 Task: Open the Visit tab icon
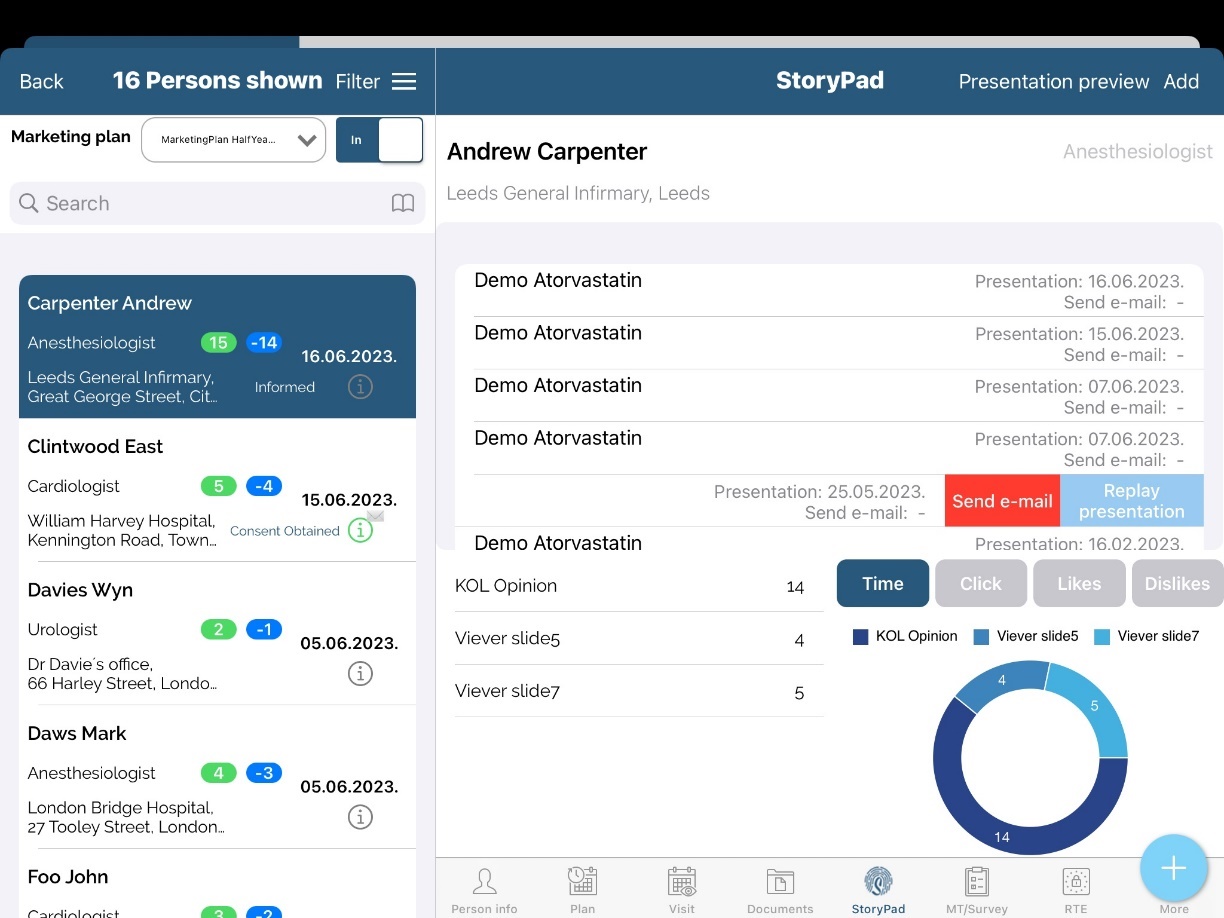[x=682, y=882]
